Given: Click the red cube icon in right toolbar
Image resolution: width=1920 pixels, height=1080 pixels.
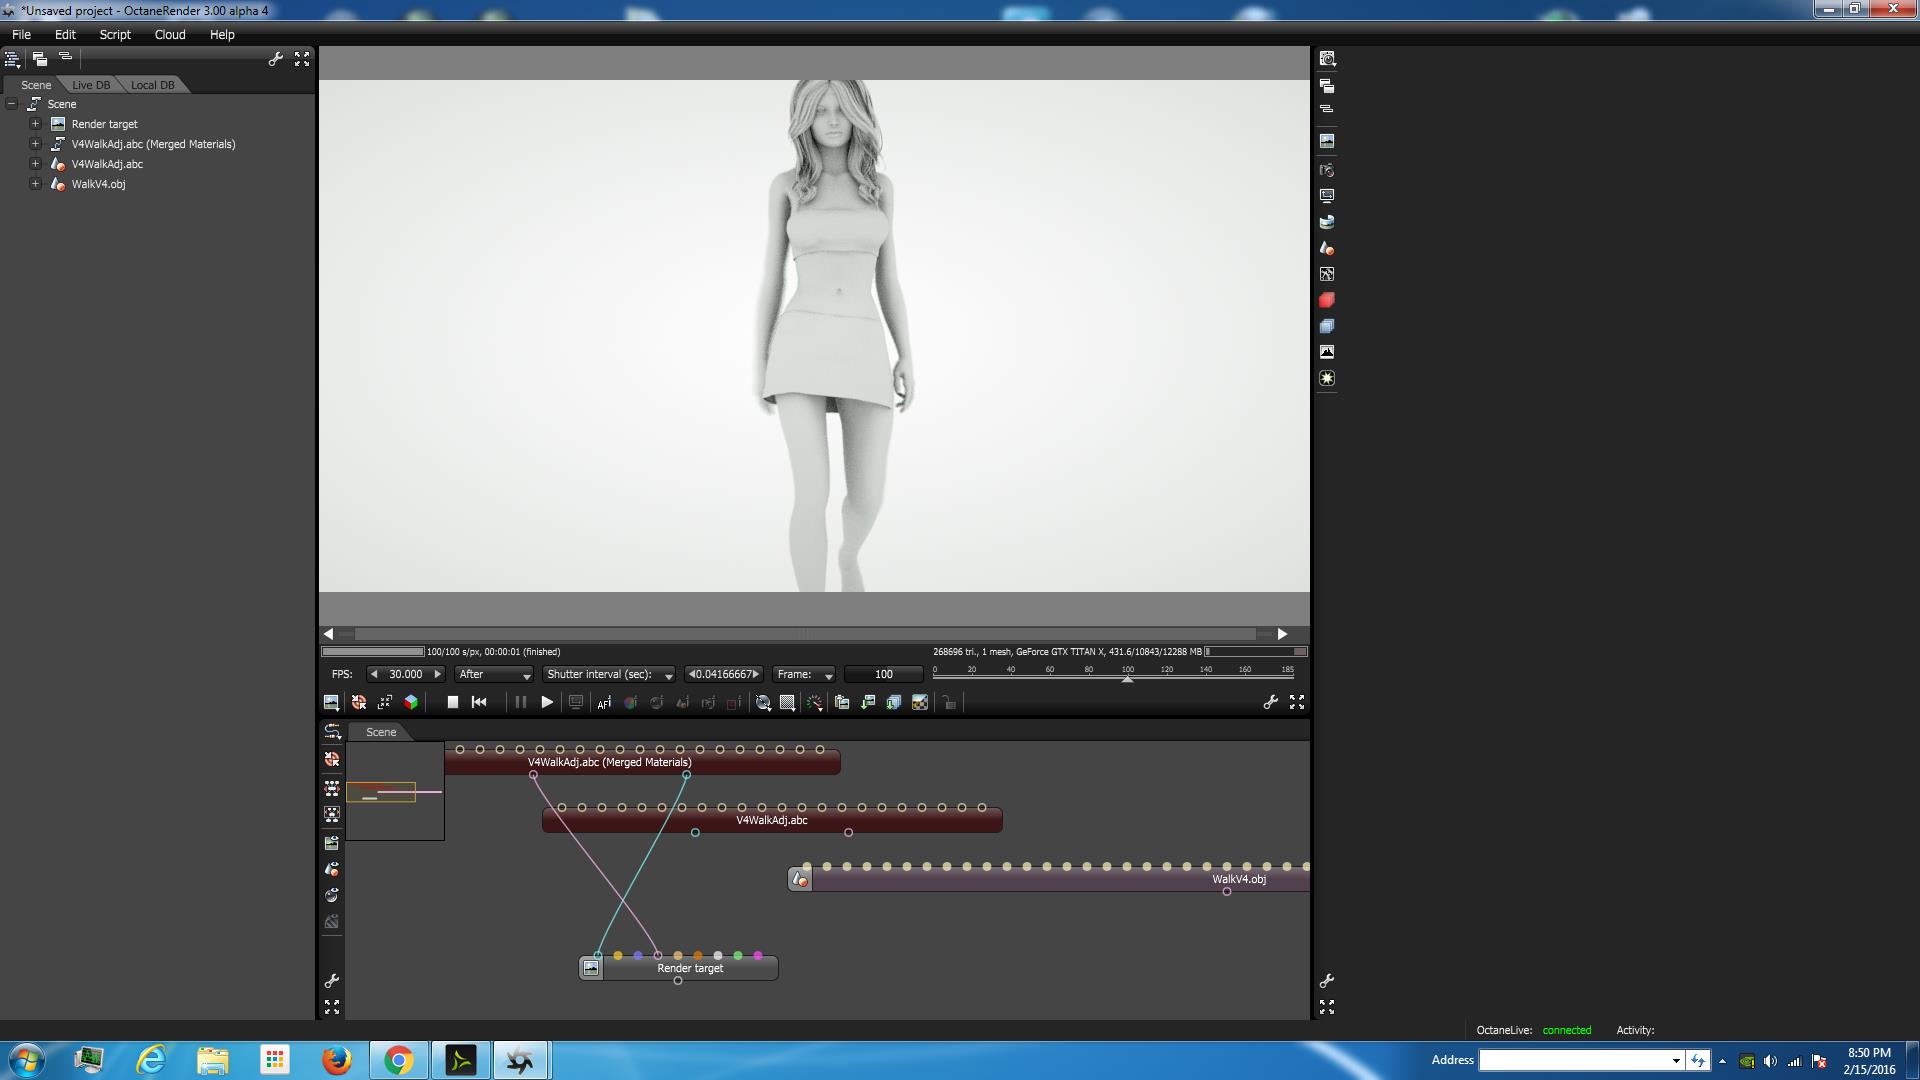Looking at the screenshot, I should (1327, 300).
